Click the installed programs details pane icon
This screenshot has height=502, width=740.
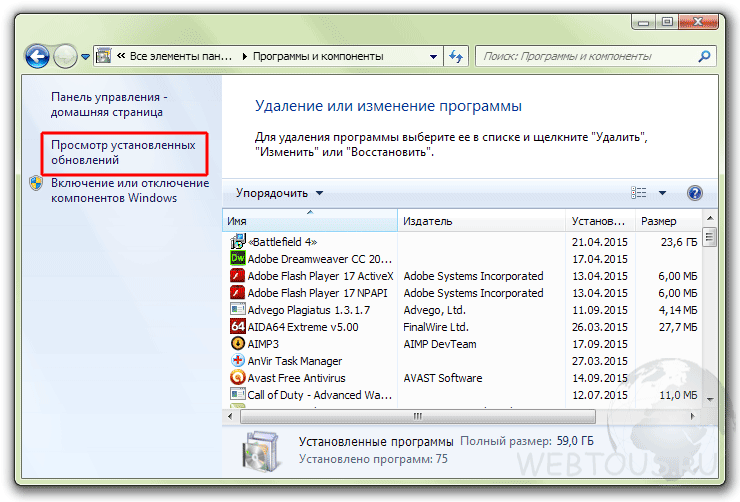(260, 451)
